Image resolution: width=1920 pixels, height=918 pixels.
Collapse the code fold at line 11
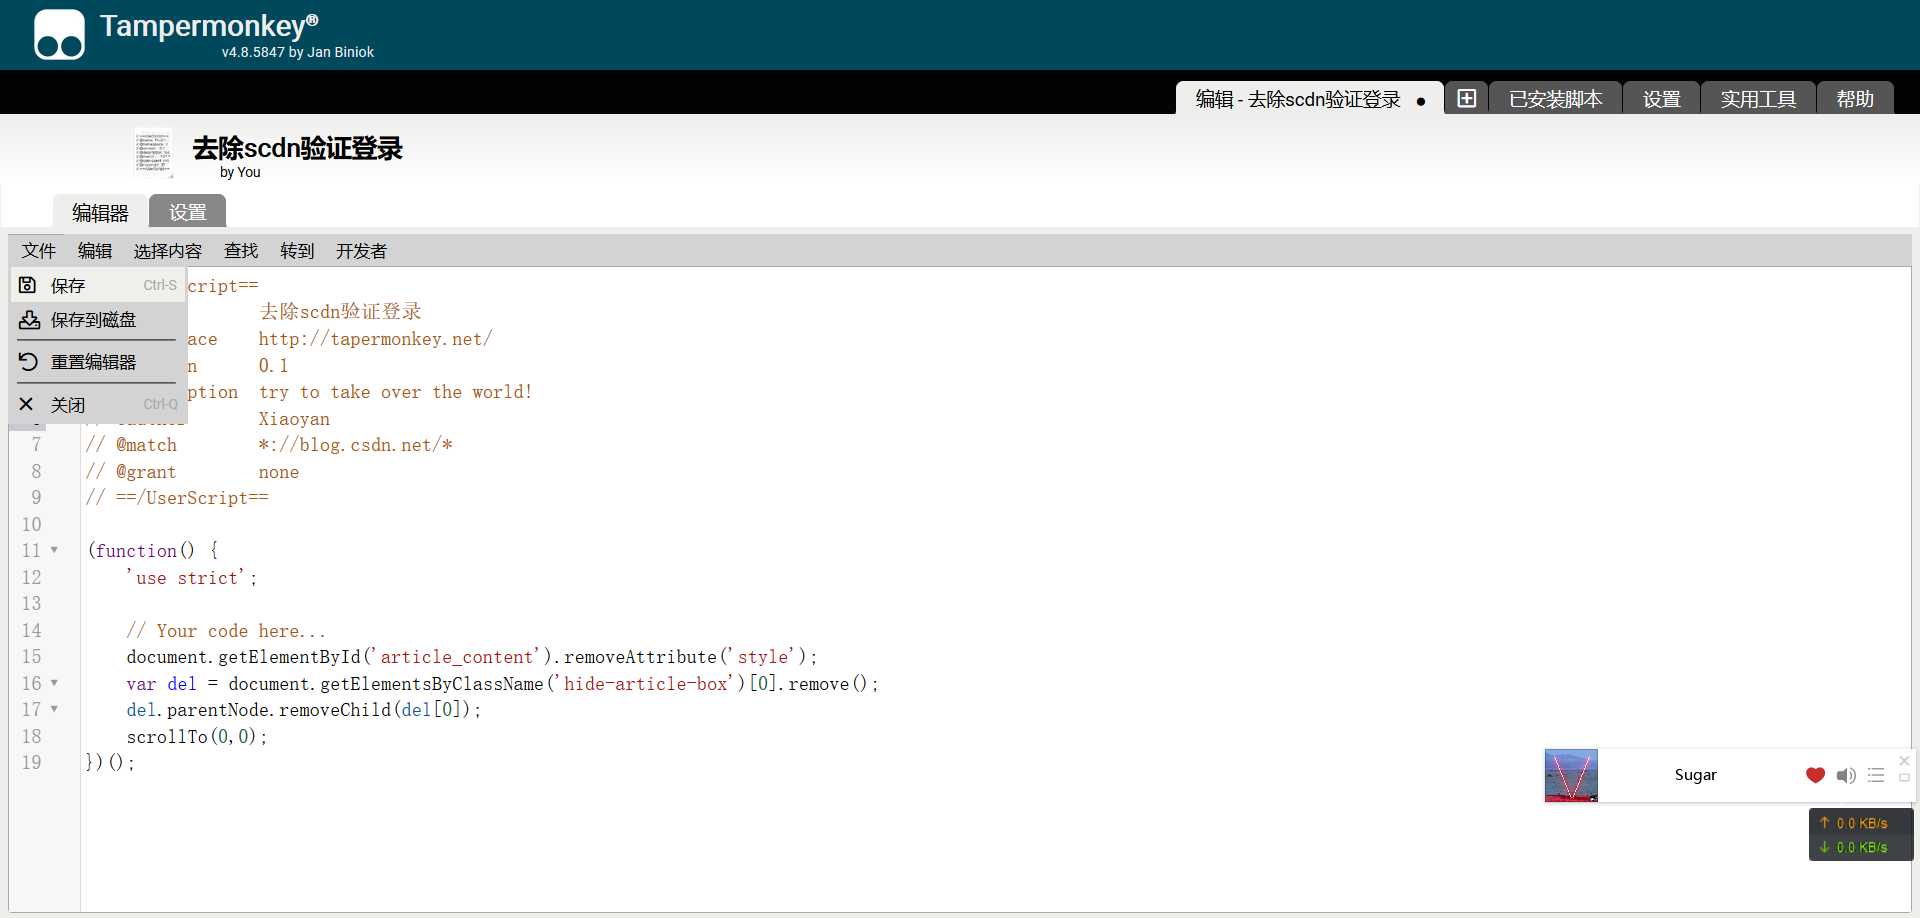(x=54, y=550)
